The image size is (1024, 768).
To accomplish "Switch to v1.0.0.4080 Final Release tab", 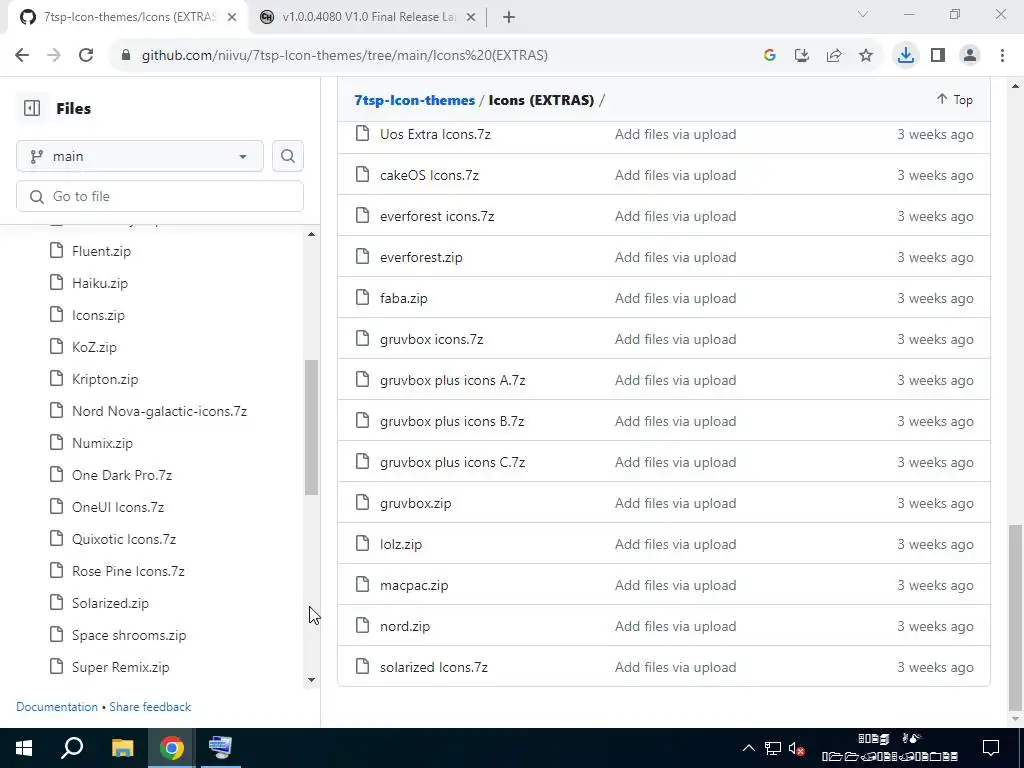I will (368, 17).
